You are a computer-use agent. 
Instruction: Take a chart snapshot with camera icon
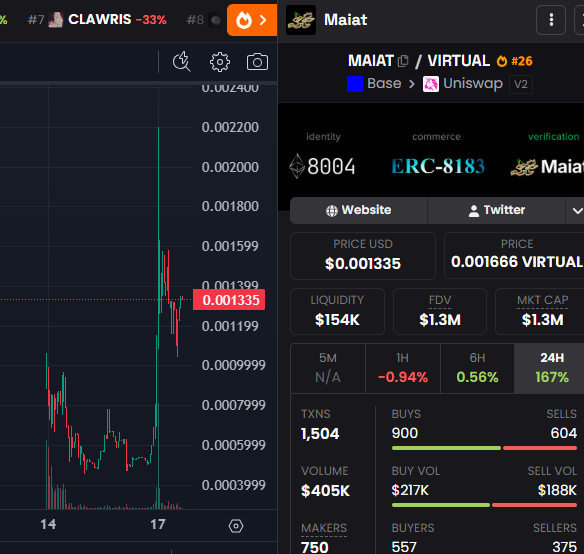[x=257, y=62]
